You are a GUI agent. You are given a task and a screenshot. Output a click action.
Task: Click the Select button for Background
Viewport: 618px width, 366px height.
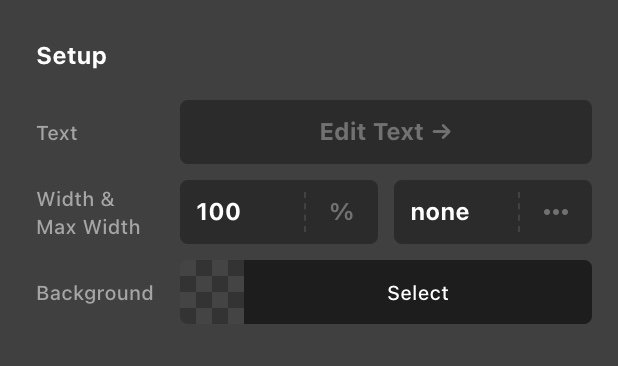[418, 292]
